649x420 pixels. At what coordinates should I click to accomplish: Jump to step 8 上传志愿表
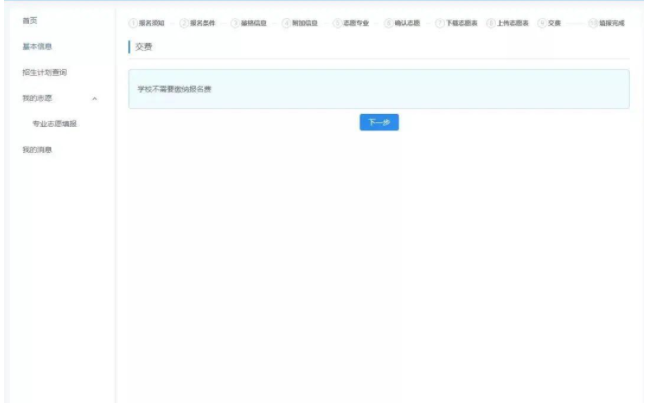pyautogui.click(x=508, y=23)
